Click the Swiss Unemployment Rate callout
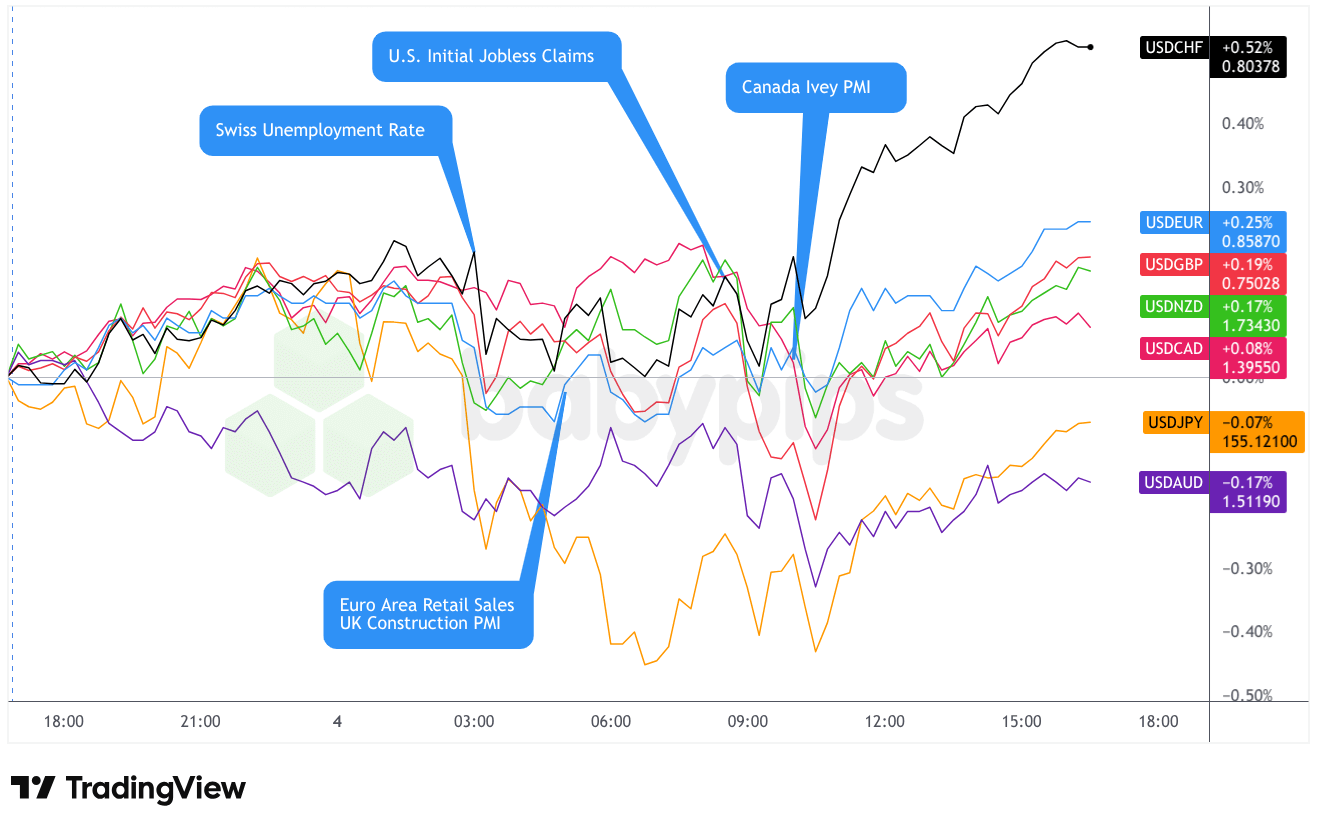The image size is (1324, 832). [x=326, y=130]
